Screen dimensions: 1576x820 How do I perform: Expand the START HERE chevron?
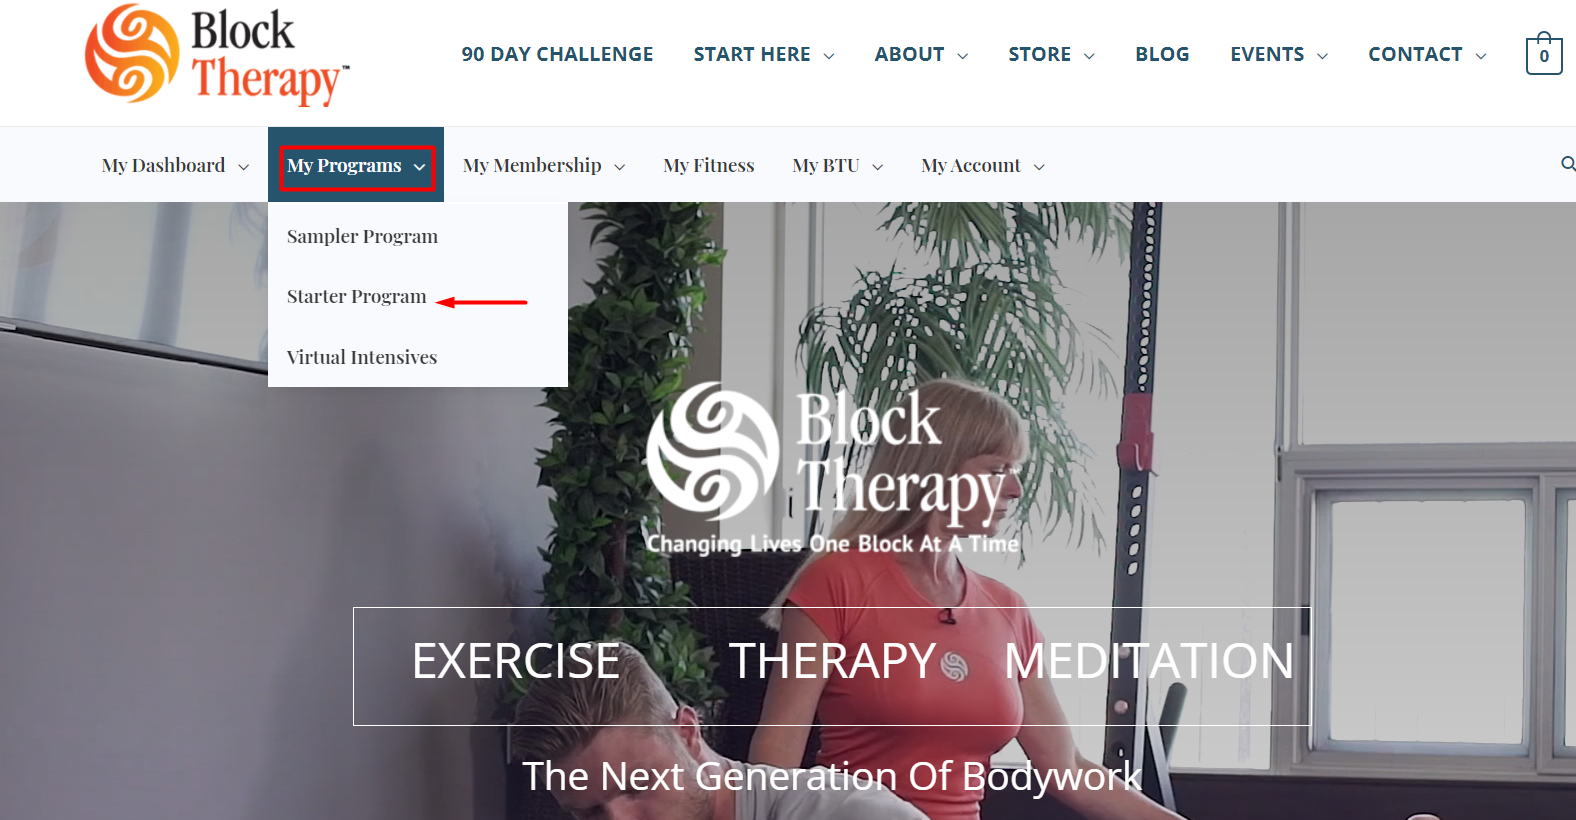829,56
